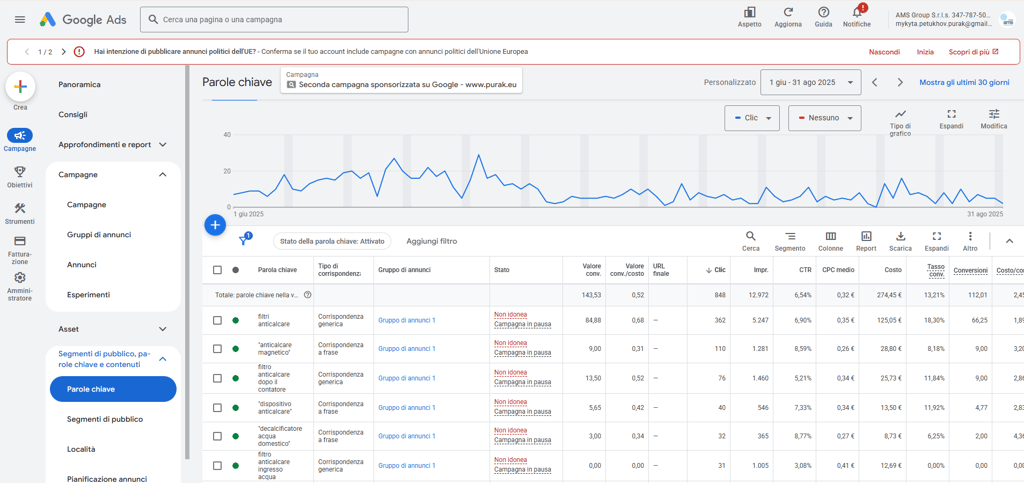Open the Strumenti tools icon
The height and width of the screenshot is (483, 1024).
pos(19,209)
